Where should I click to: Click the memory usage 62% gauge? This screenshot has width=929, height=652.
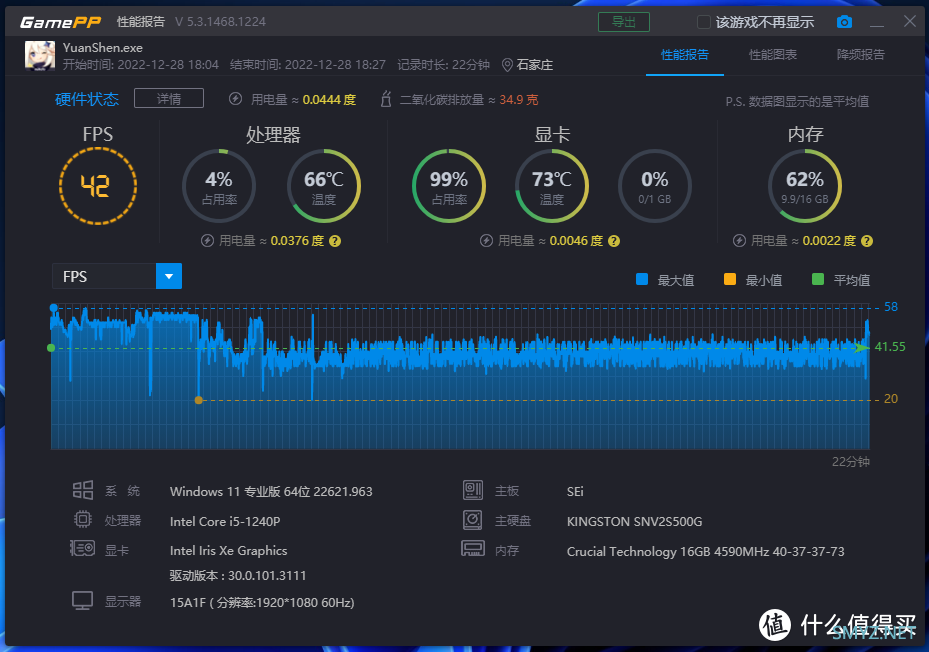(805, 186)
